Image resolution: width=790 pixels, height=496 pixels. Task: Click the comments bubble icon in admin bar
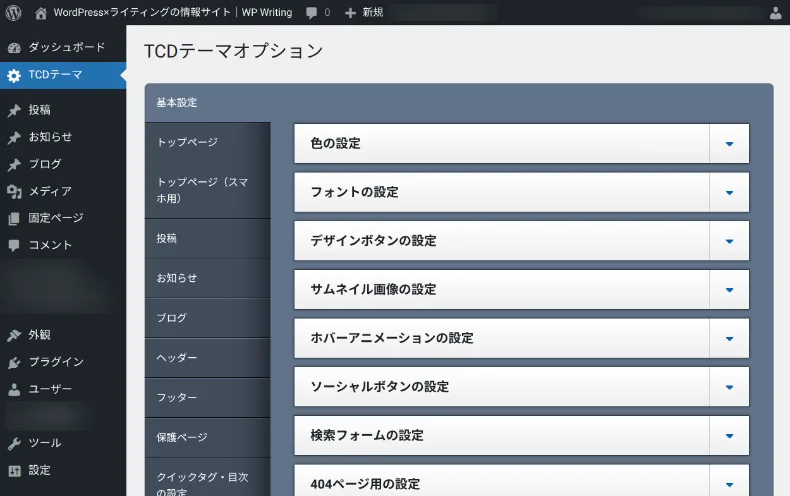(313, 13)
